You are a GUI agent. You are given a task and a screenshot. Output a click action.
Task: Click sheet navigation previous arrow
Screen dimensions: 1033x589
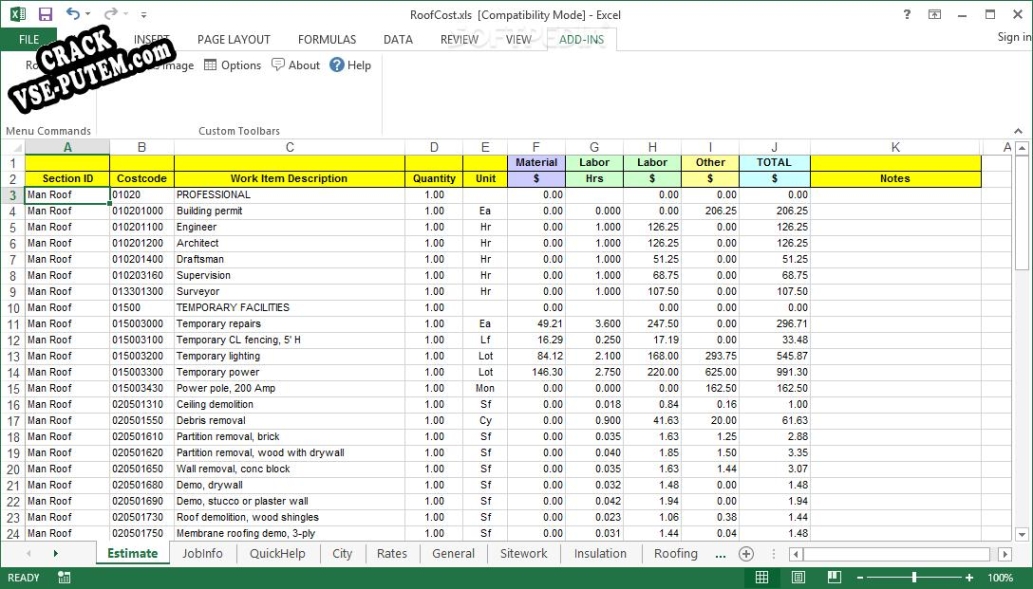(28, 553)
